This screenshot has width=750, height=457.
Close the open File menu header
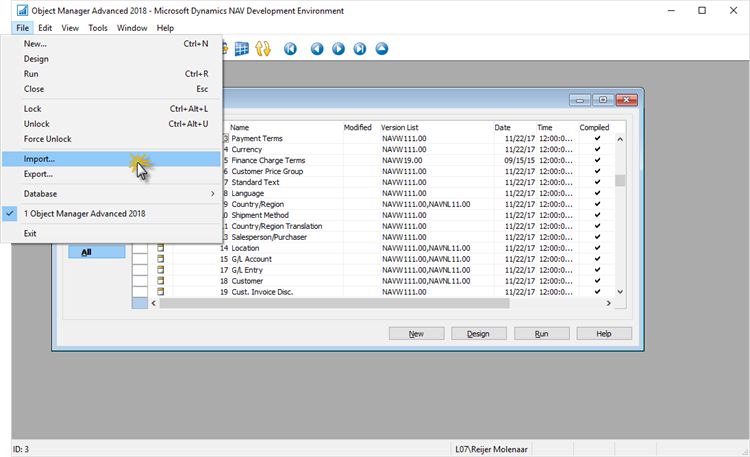[22, 28]
